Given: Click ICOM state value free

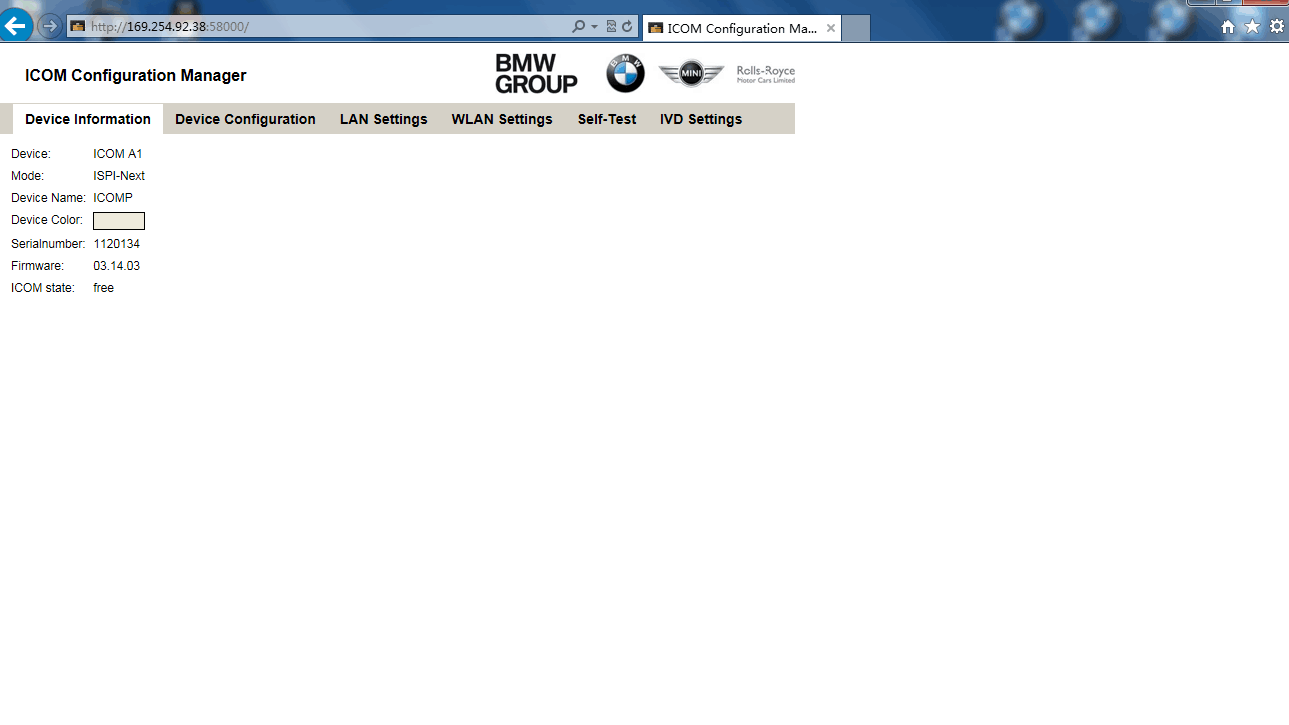Looking at the screenshot, I should click(x=104, y=288).
